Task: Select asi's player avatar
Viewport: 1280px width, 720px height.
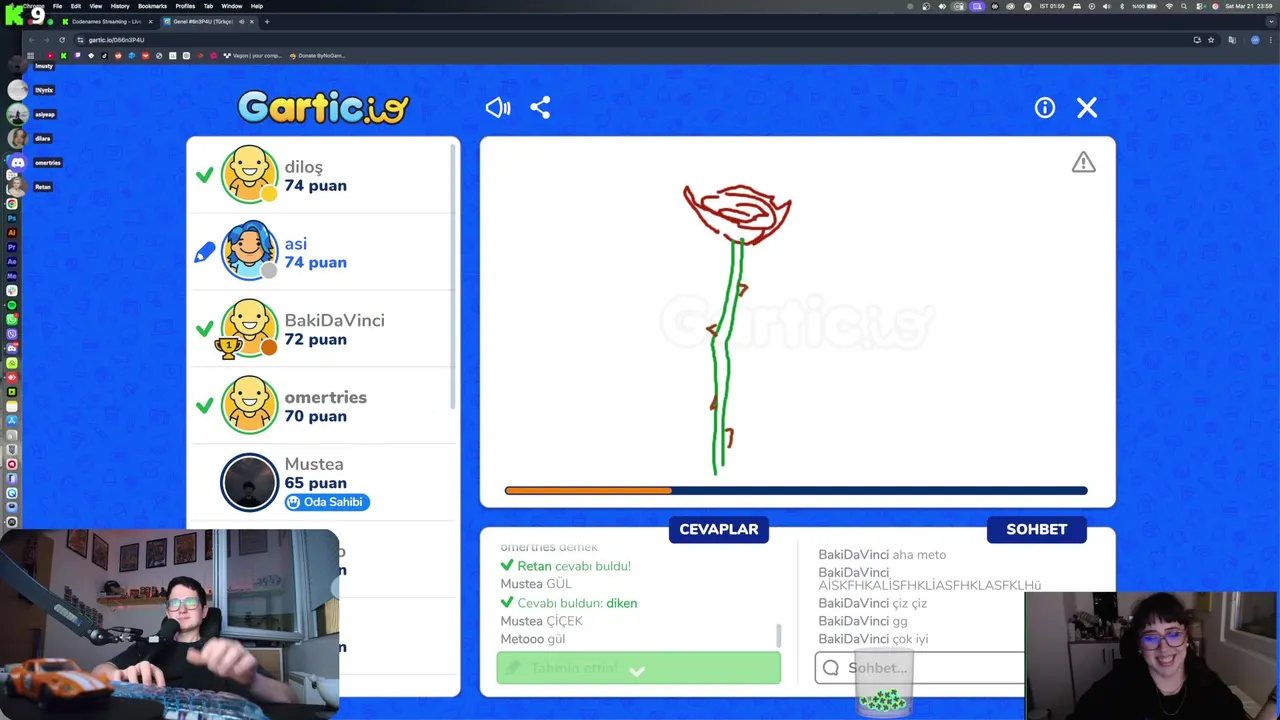Action: click(249, 251)
